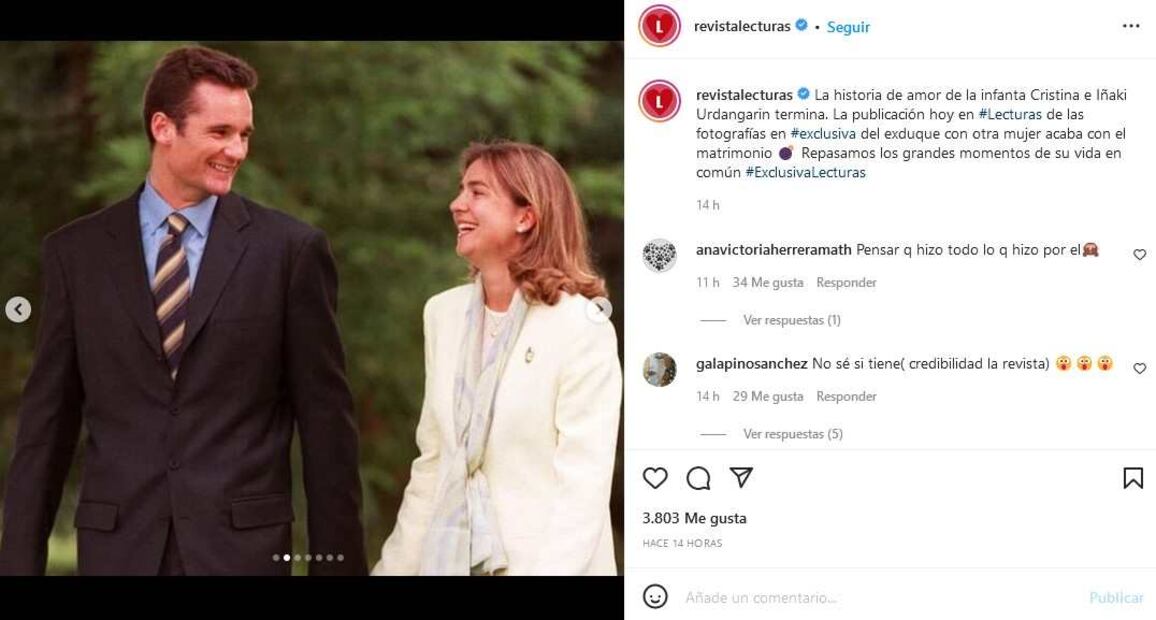Image resolution: width=1156 pixels, height=620 pixels.
Task: Open comment bubble icon below post
Action: (x=698, y=478)
